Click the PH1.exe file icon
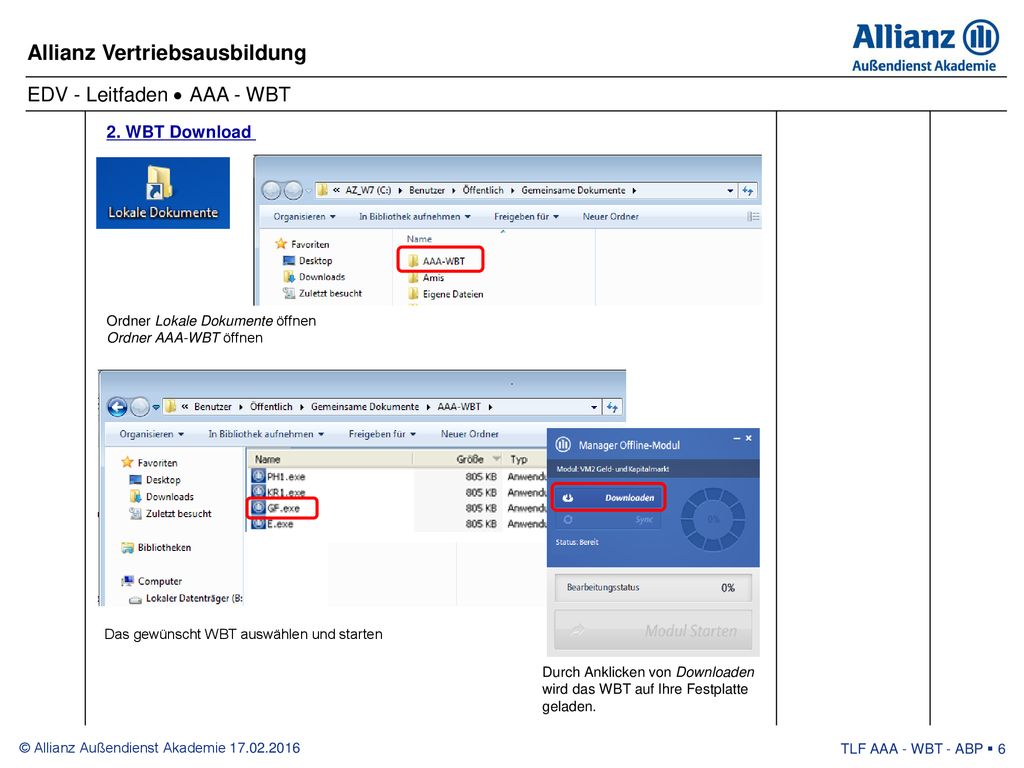 click(258, 476)
